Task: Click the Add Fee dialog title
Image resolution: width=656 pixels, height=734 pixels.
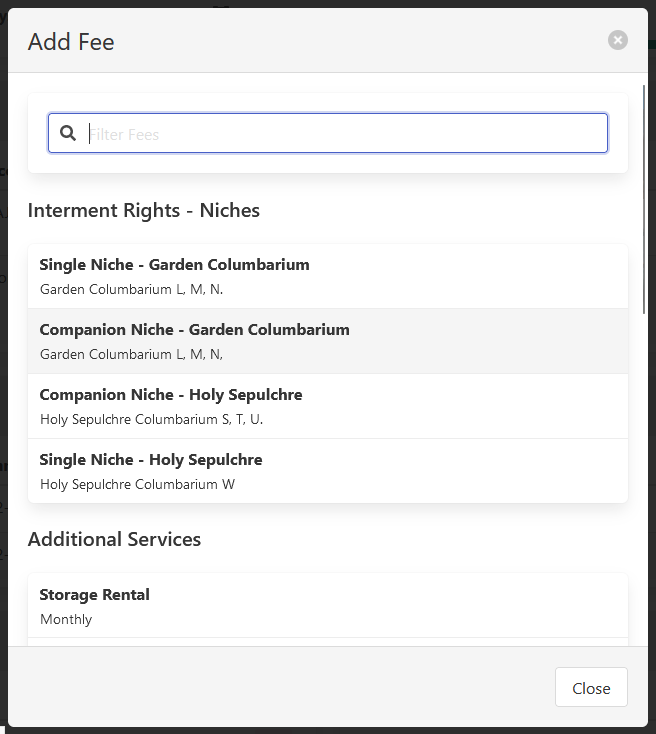Action: (x=71, y=41)
